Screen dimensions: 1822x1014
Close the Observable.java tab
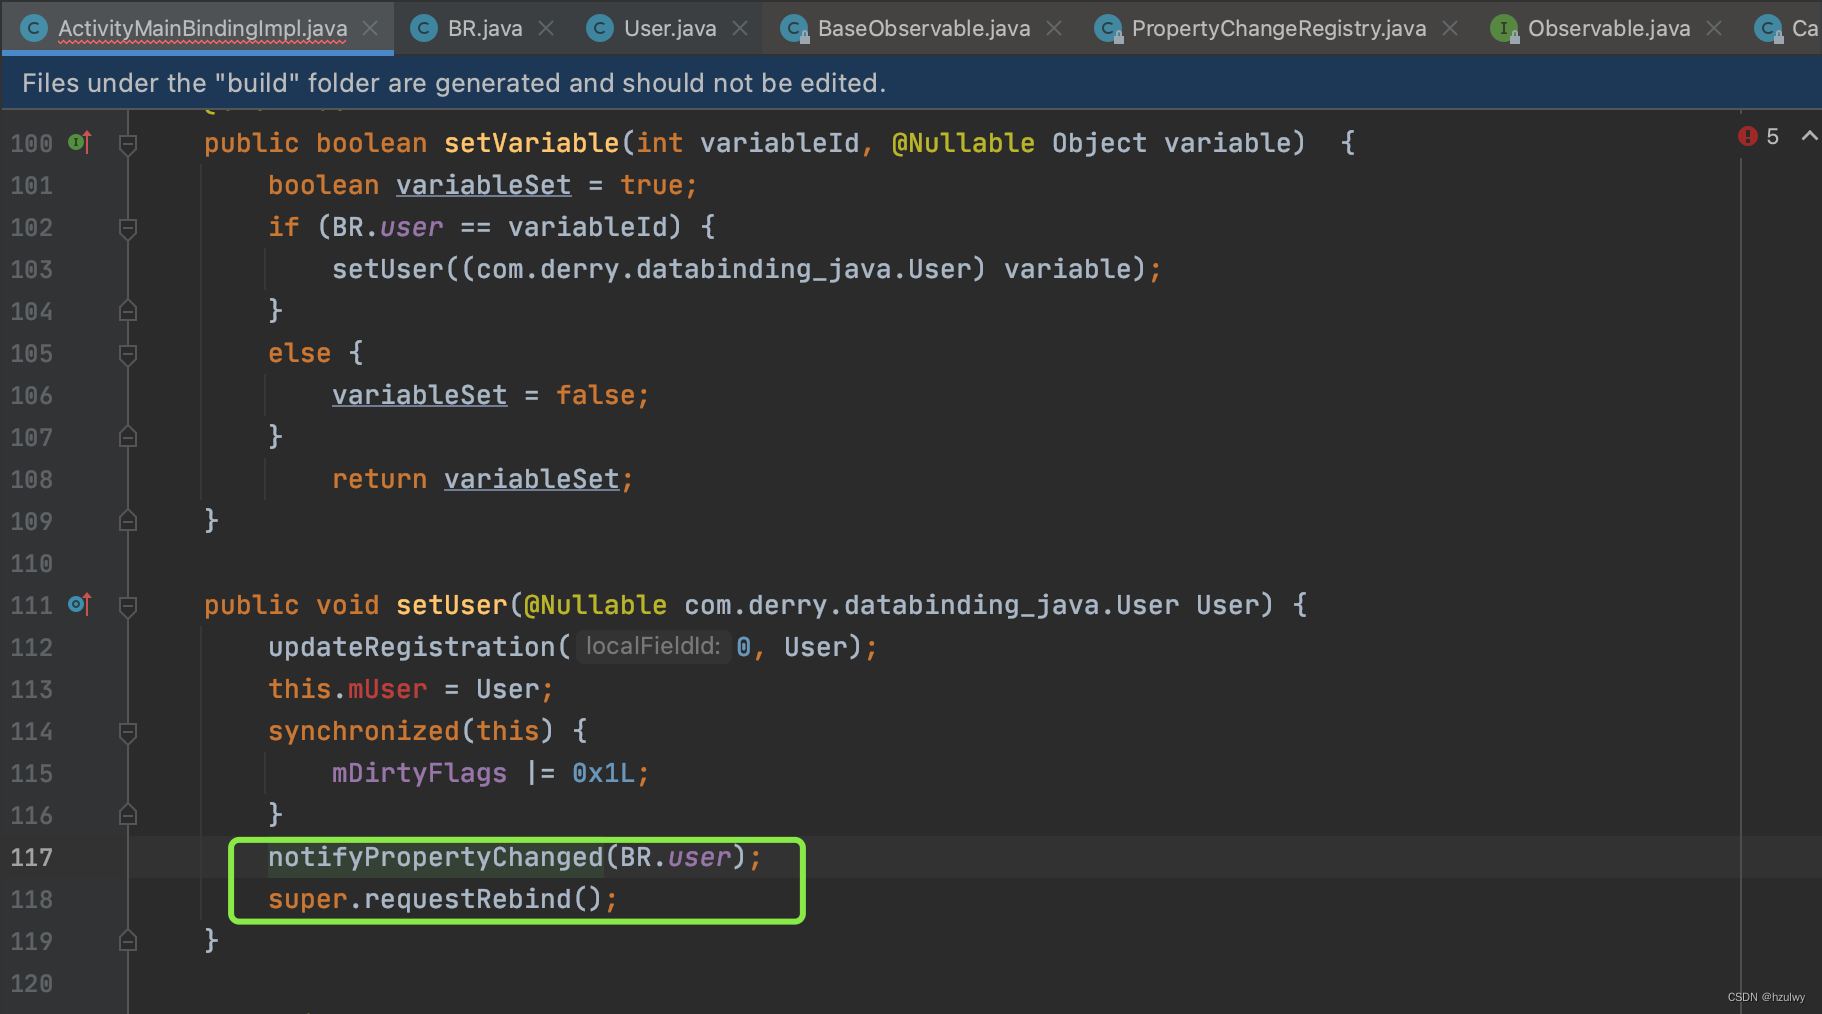pos(1714,28)
